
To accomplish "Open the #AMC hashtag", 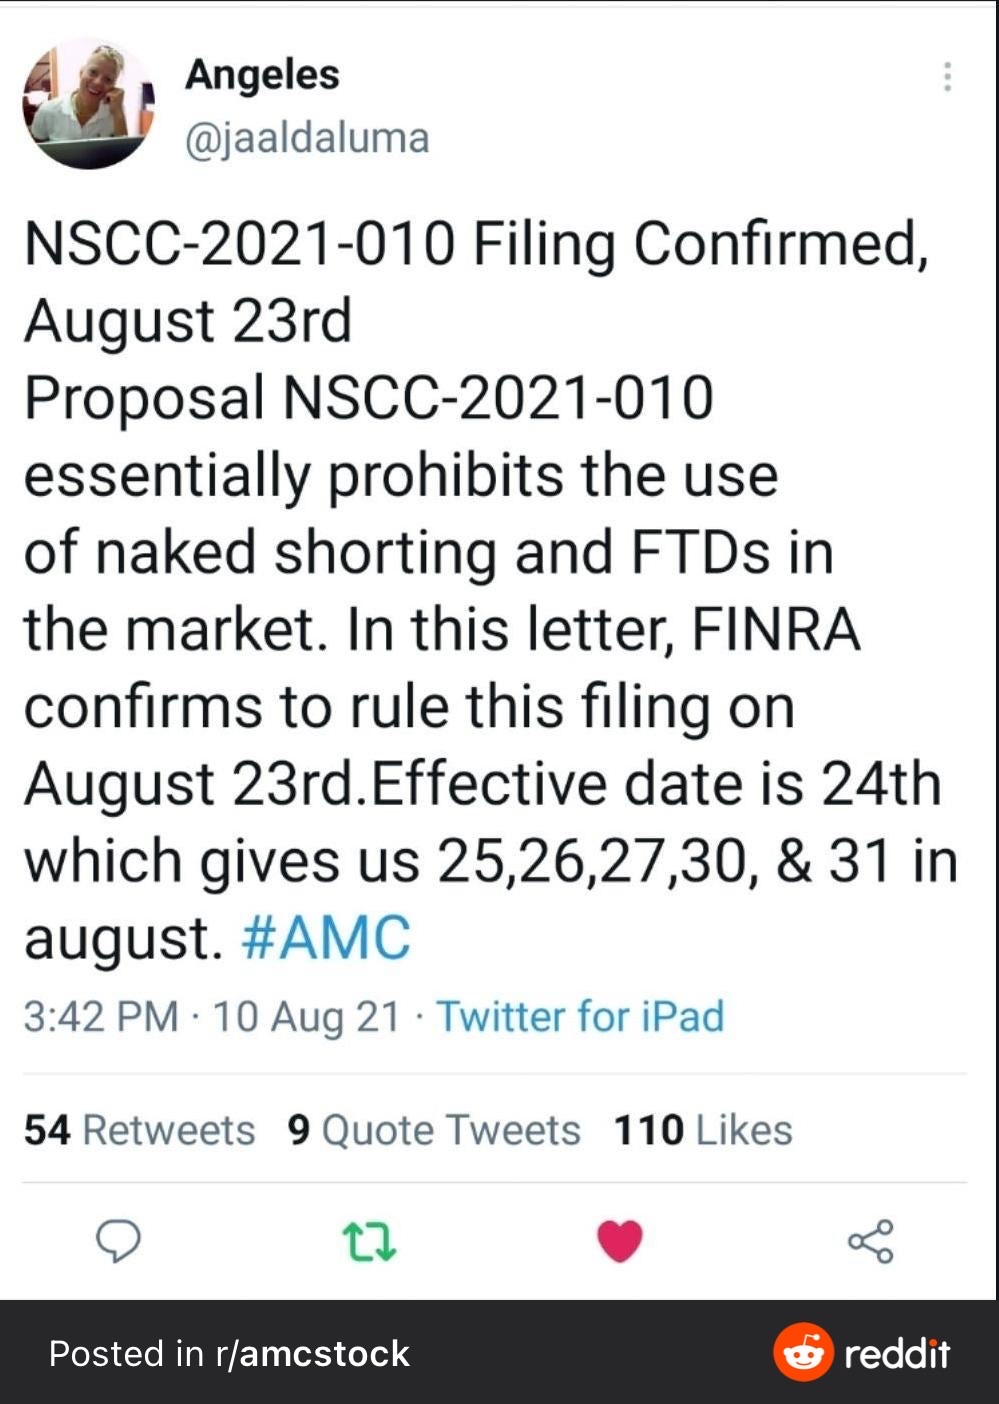I will point(326,939).
